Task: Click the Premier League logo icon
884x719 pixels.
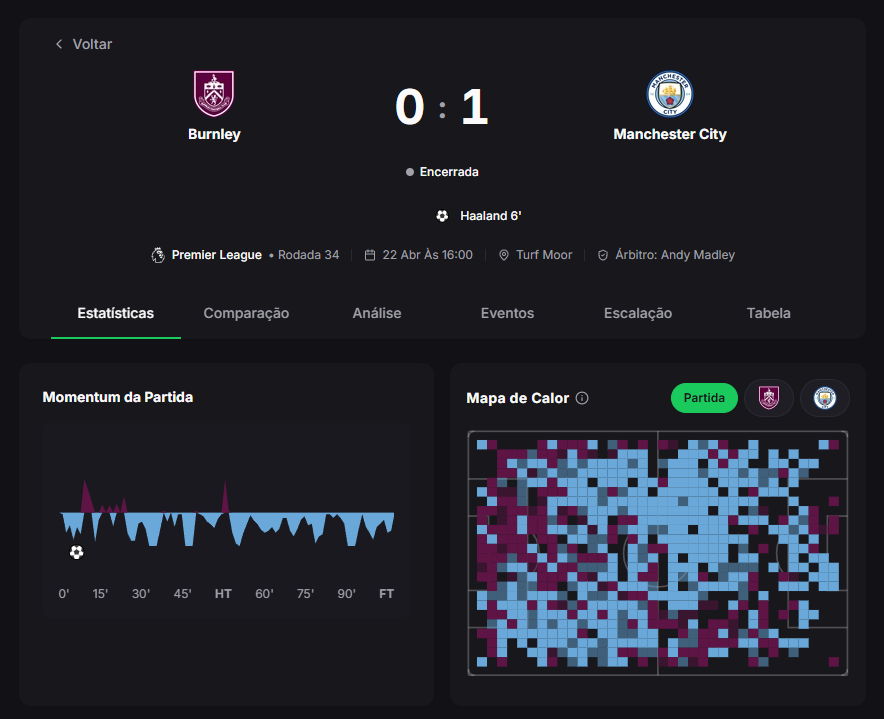Action: coord(158,255)
